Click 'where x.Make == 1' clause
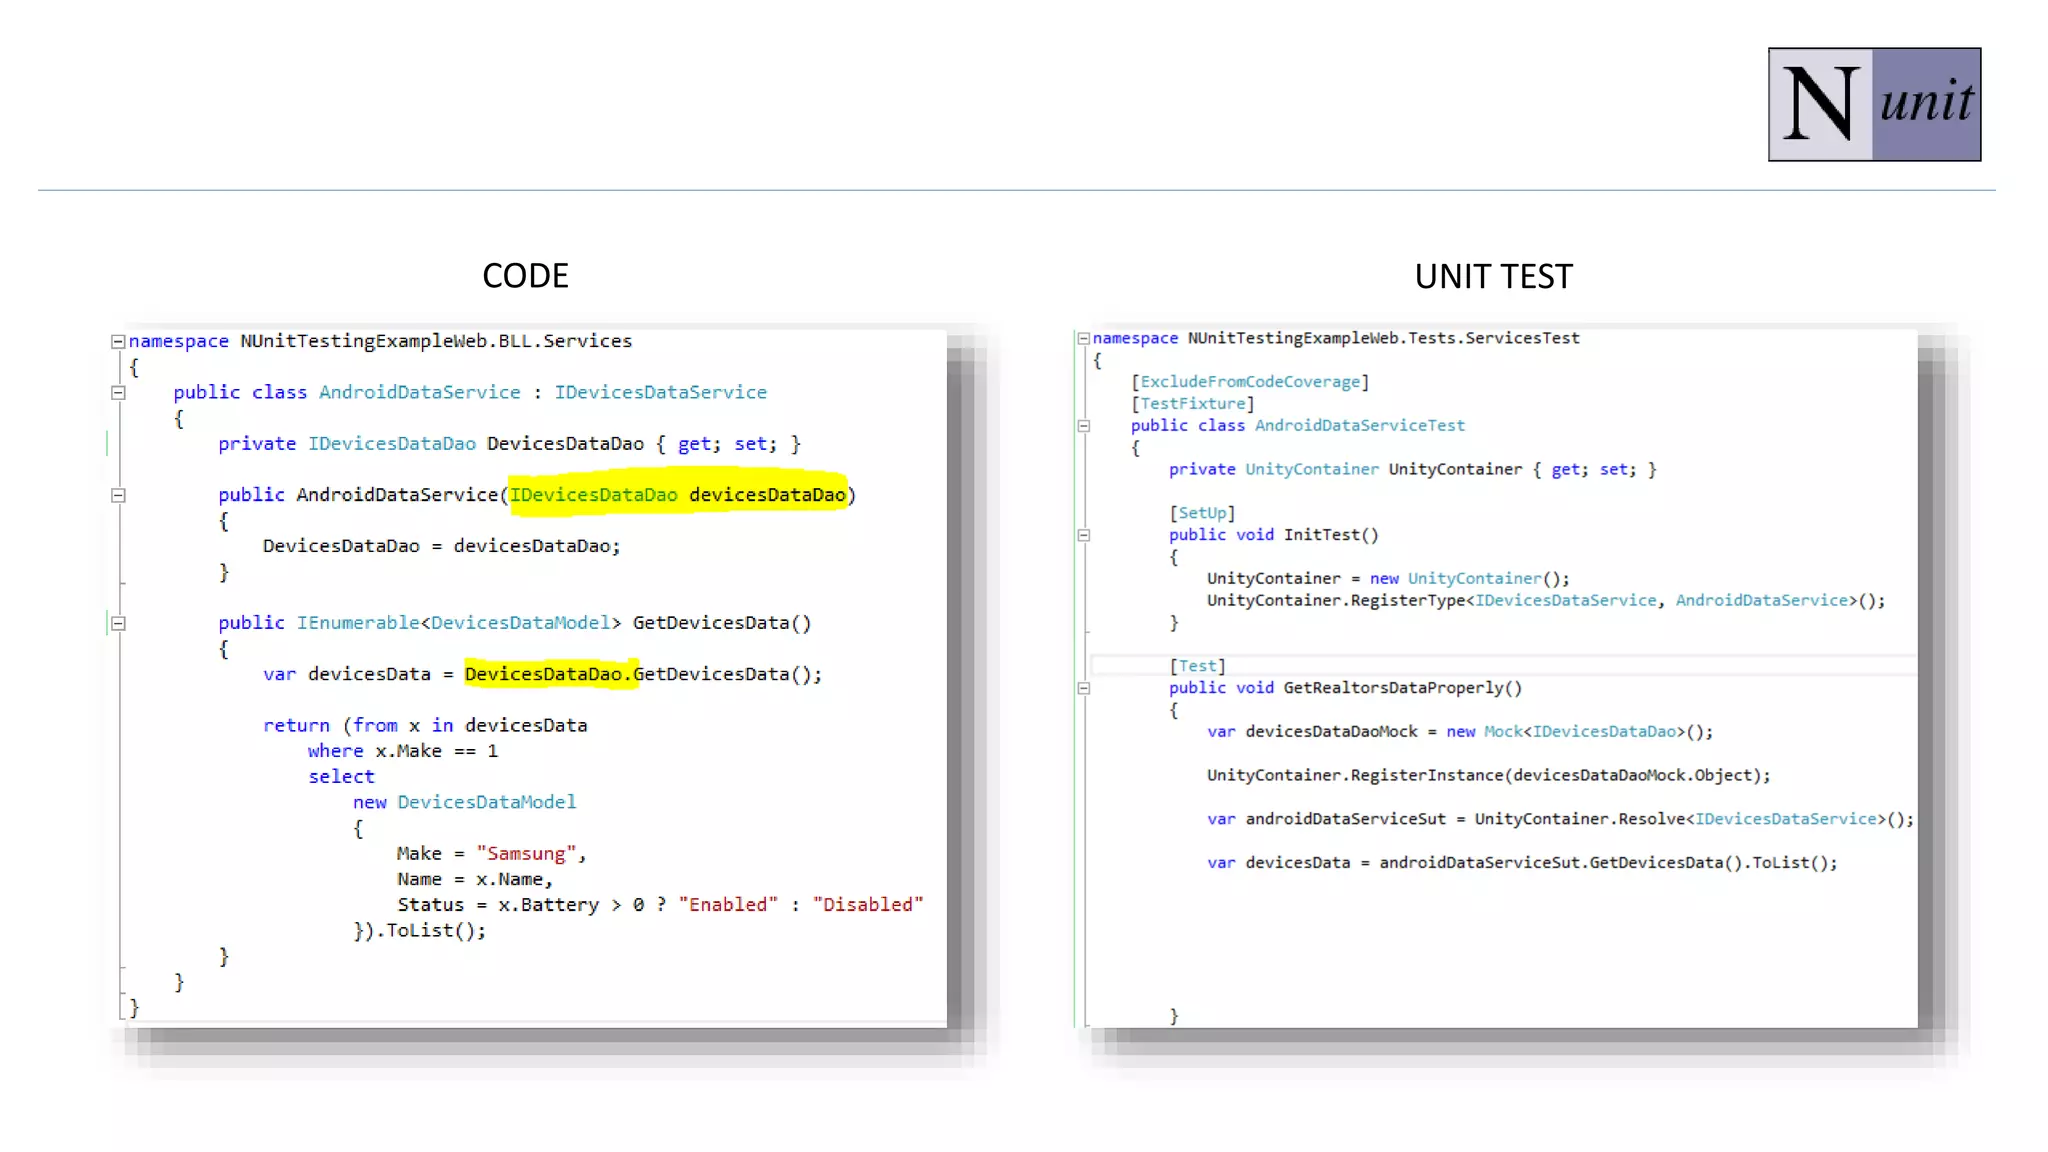Screen dimensions: 2048x1152 point(403,751)
